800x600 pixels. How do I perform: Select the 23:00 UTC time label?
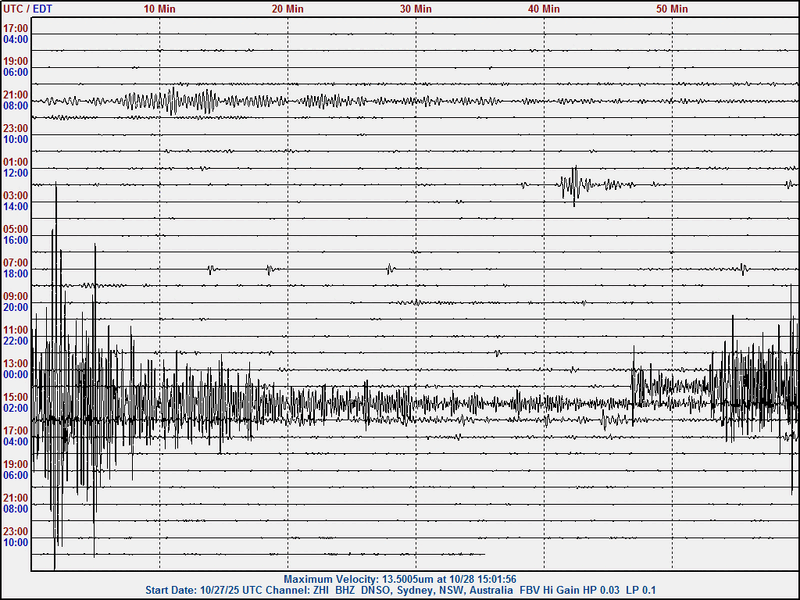(14, 128)
